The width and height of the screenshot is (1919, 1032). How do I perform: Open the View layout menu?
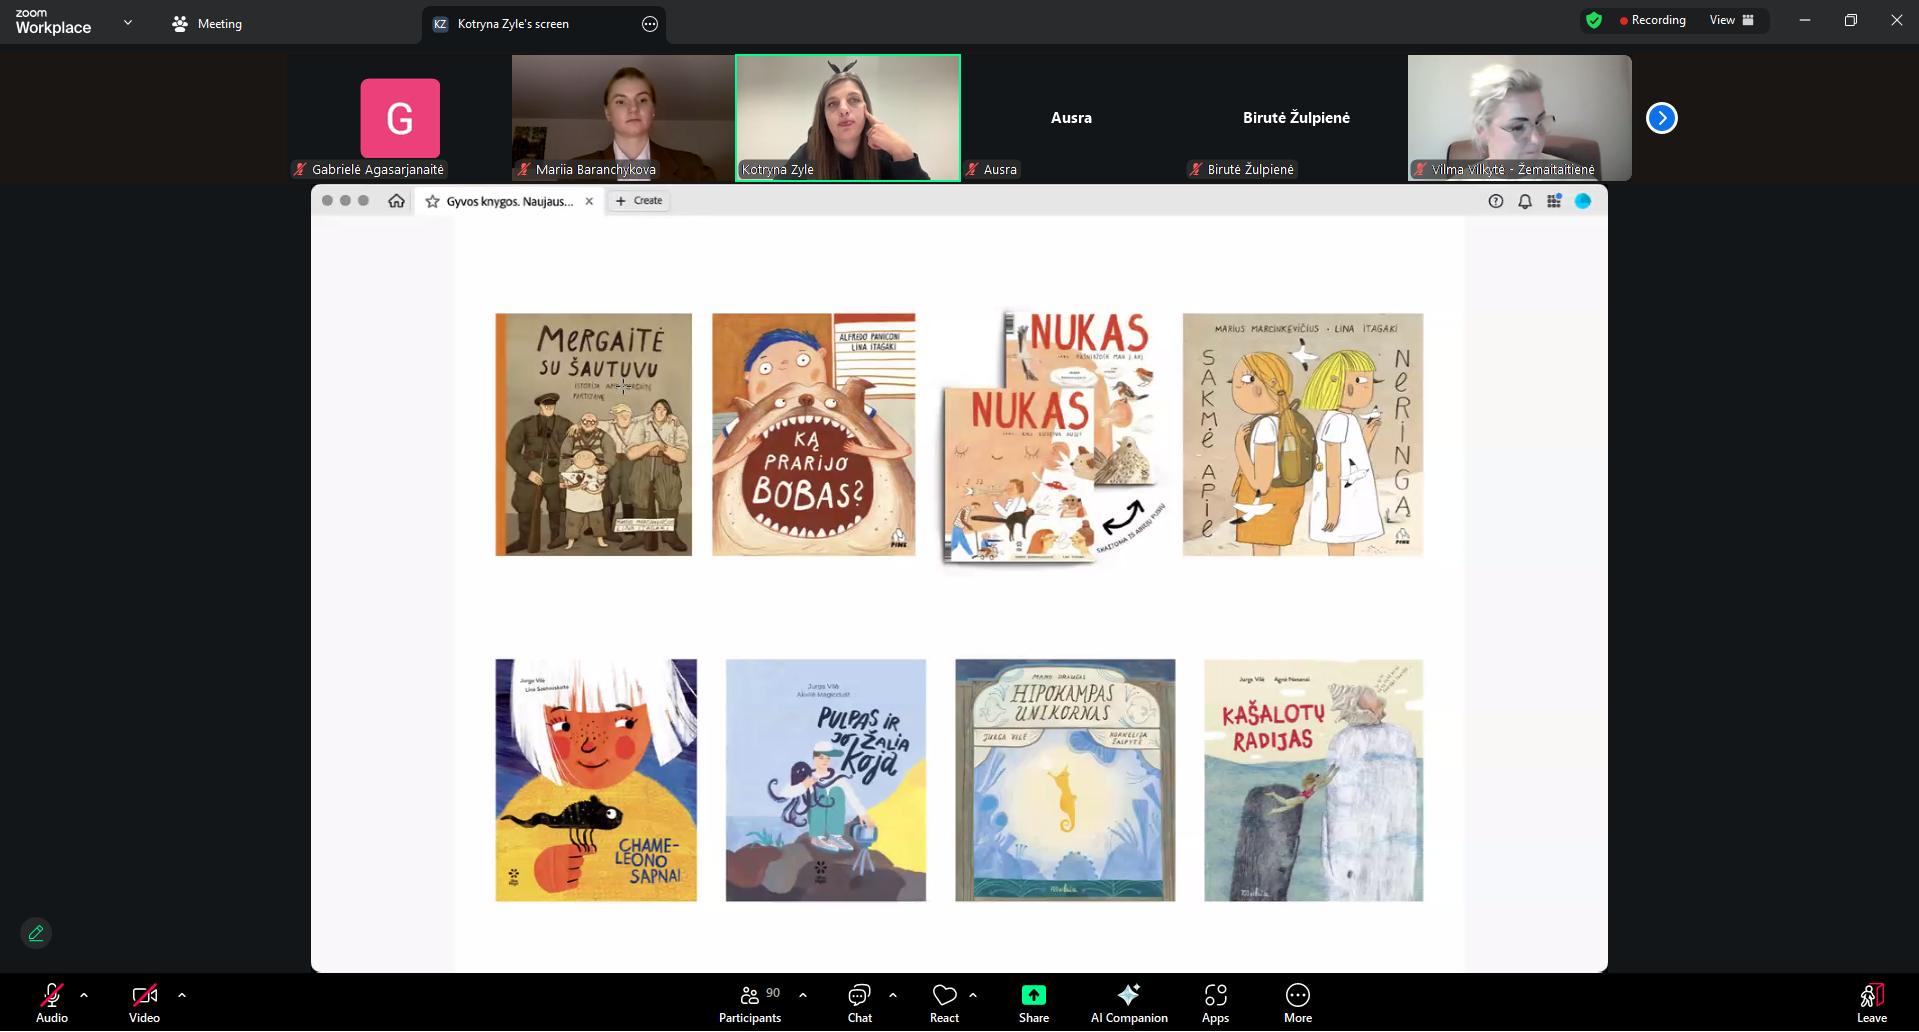[1731, 20]
